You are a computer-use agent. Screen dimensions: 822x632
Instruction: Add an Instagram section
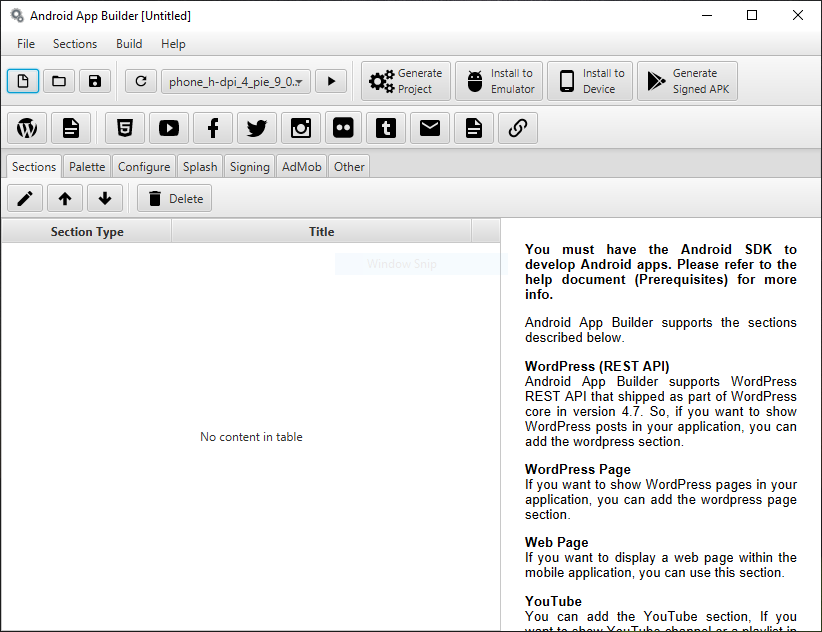pos(301,128)
